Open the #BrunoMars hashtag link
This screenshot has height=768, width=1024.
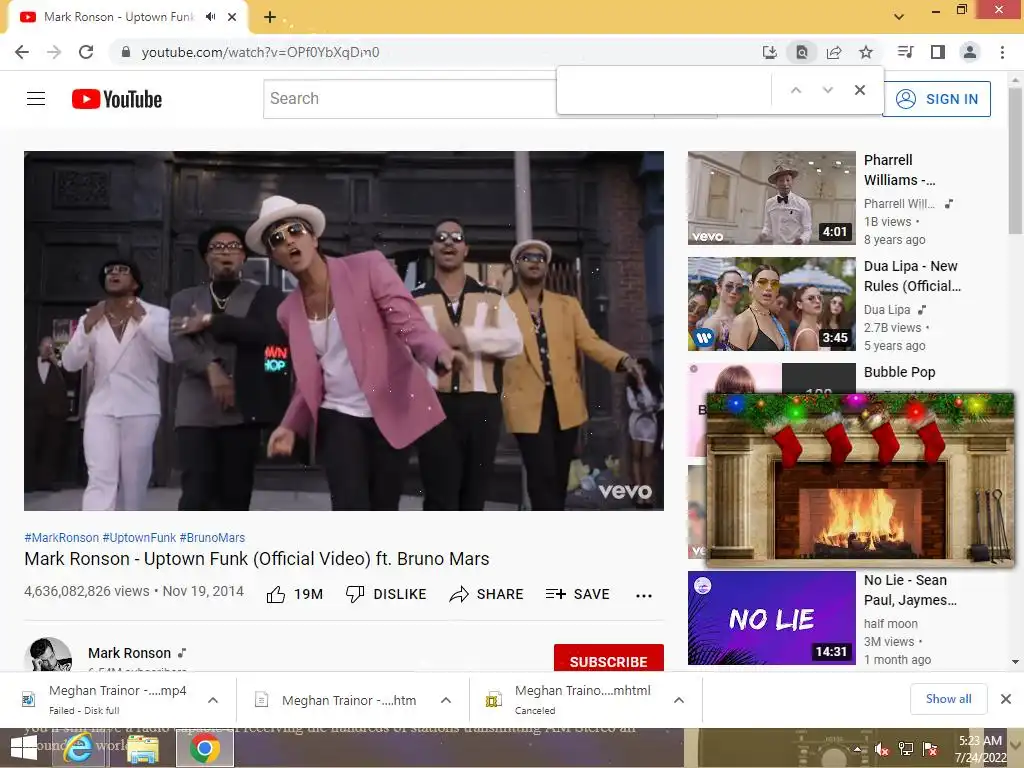(212, 537)
